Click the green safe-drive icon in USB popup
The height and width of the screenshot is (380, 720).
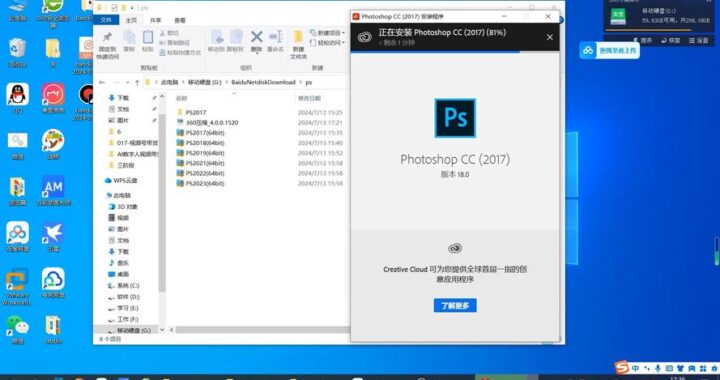[618, 17]
